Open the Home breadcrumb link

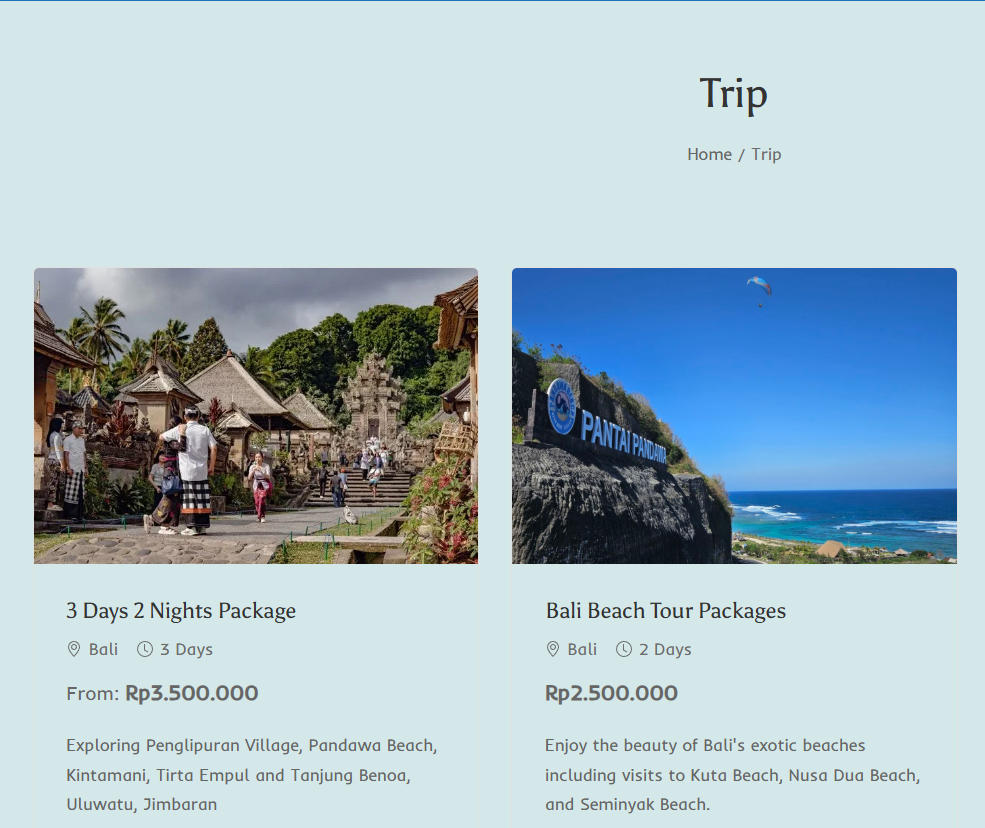pyautogui.click(x=709, y=155)
